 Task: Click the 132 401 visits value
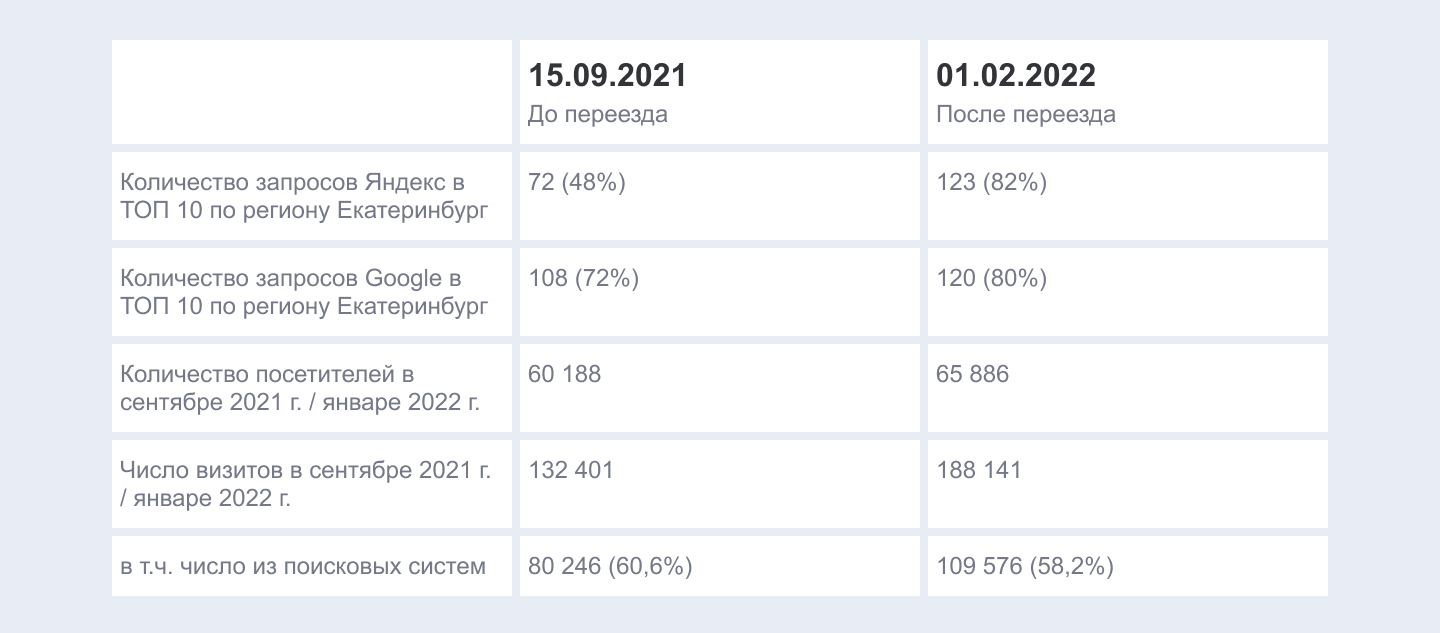pyautogui.click(x=570, y=471)
